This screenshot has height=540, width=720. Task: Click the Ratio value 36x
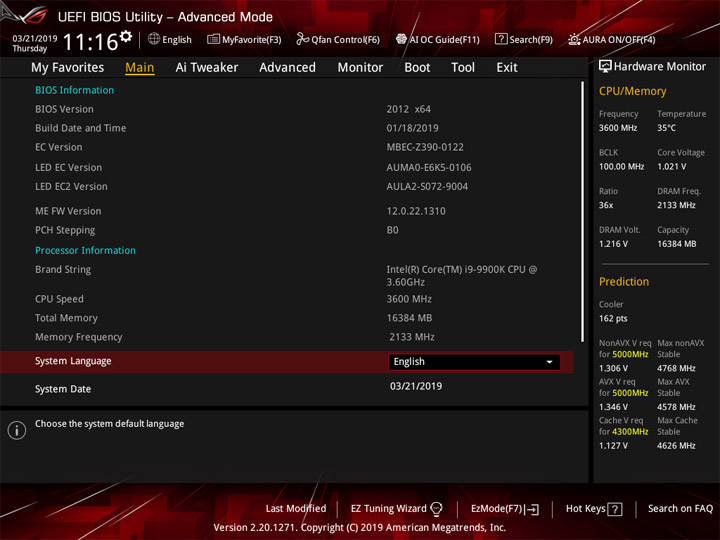606,205
